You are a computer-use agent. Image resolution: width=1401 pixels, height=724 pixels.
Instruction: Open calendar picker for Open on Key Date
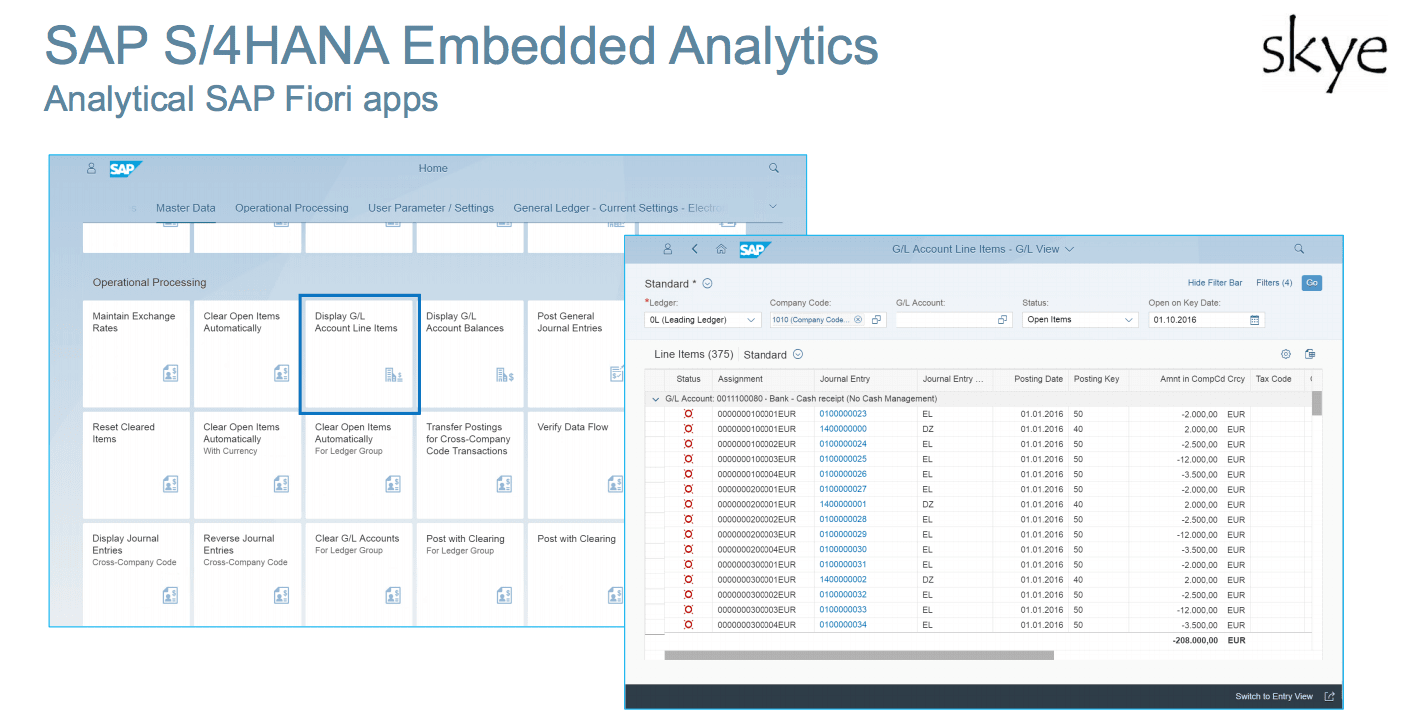(1255, 320)
